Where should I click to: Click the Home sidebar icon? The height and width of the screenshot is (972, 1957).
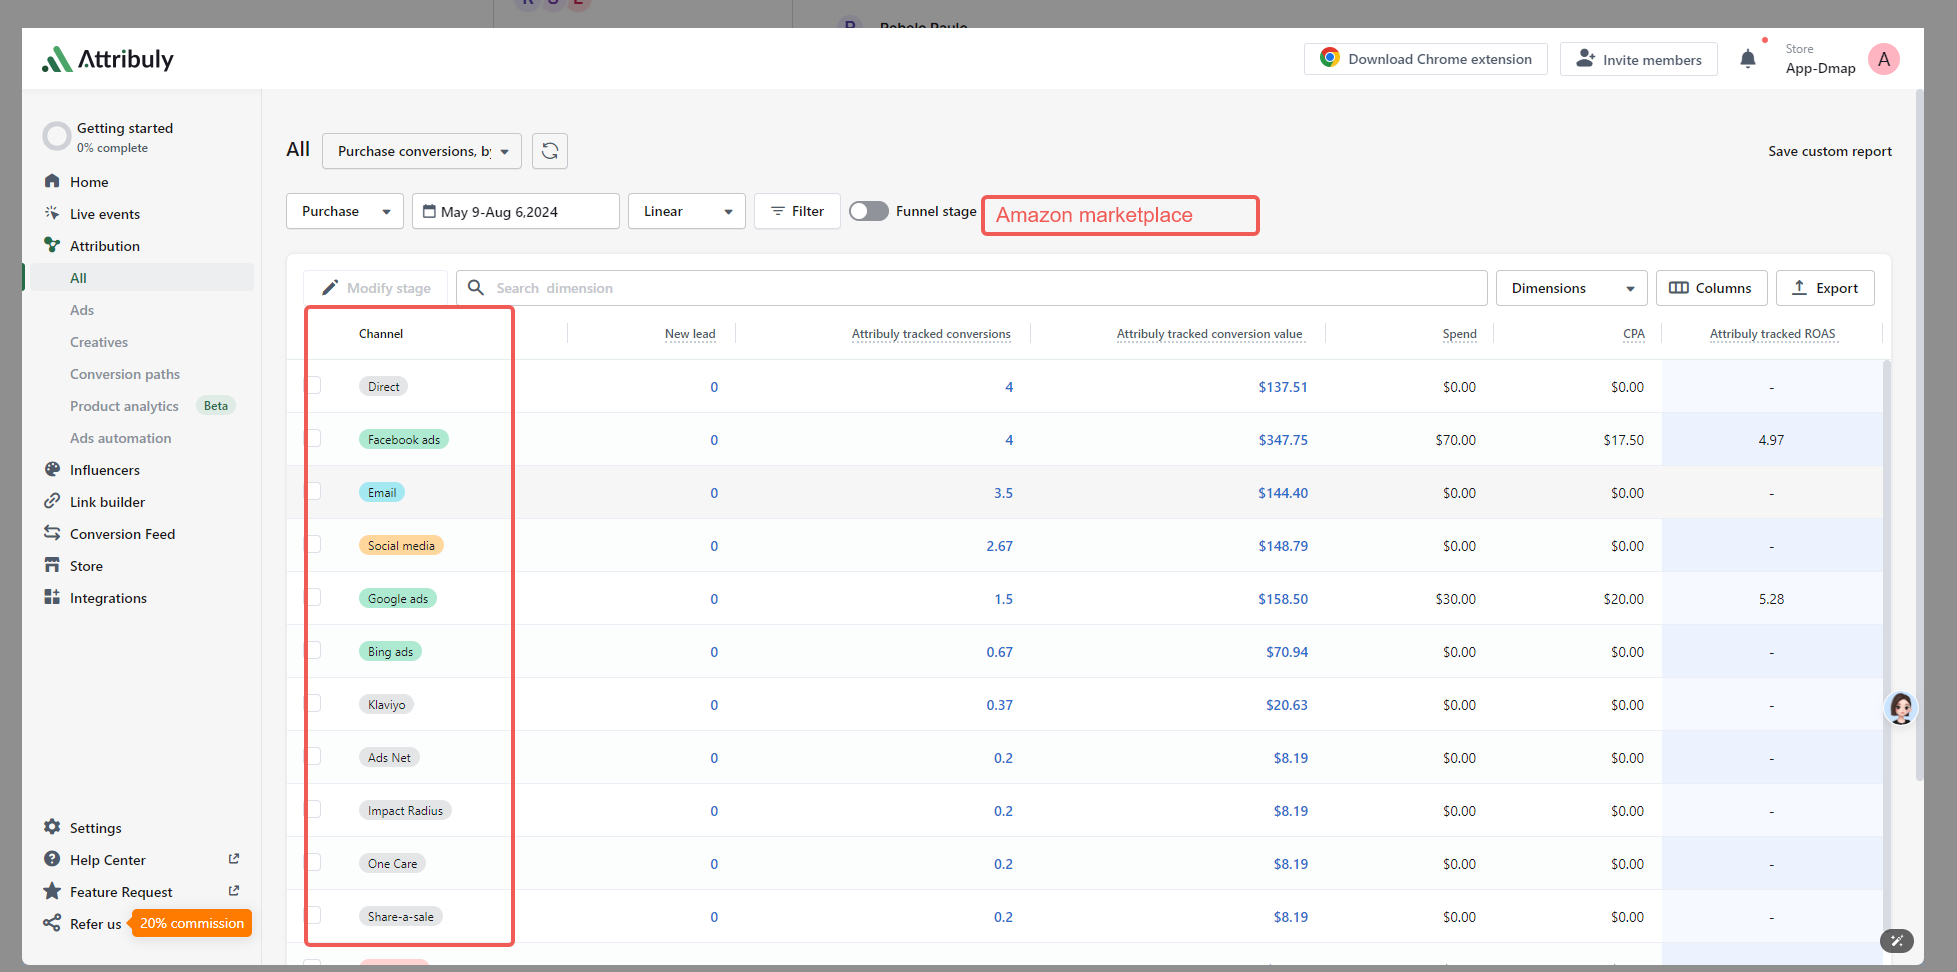(52, 181)
